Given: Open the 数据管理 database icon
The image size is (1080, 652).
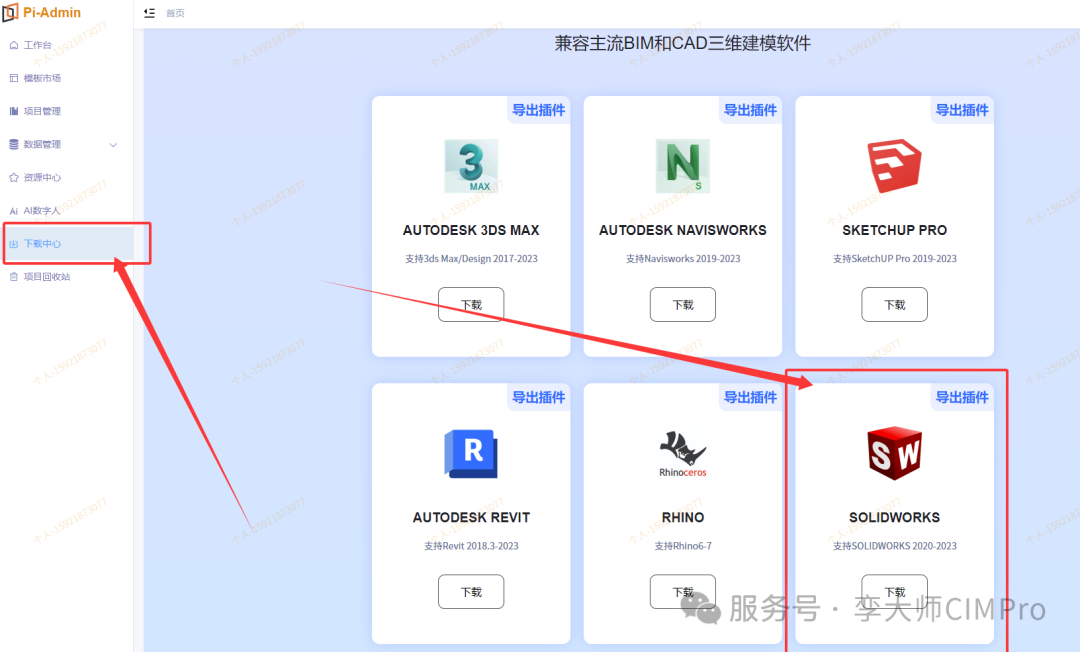Looking at the screenshot, I should point(14,145).
